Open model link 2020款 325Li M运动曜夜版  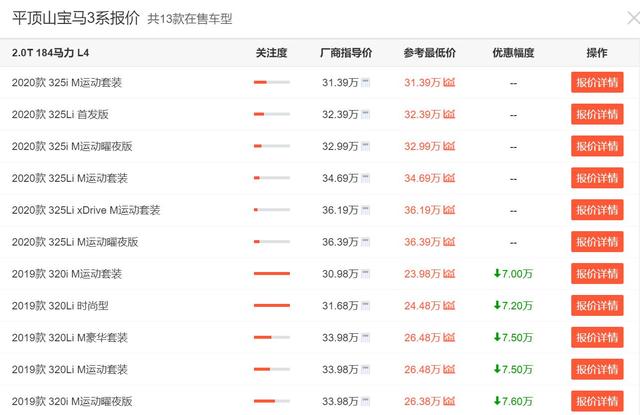pos(75,242)
